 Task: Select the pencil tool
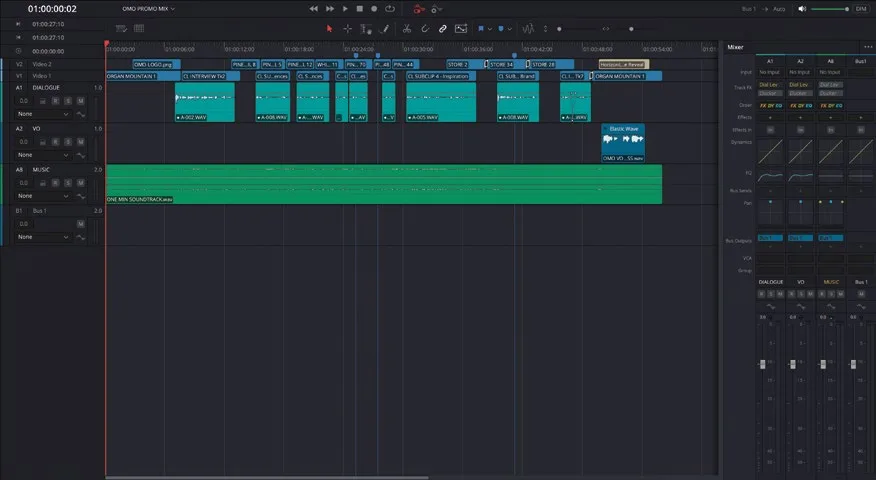click(x=384, y=28)
